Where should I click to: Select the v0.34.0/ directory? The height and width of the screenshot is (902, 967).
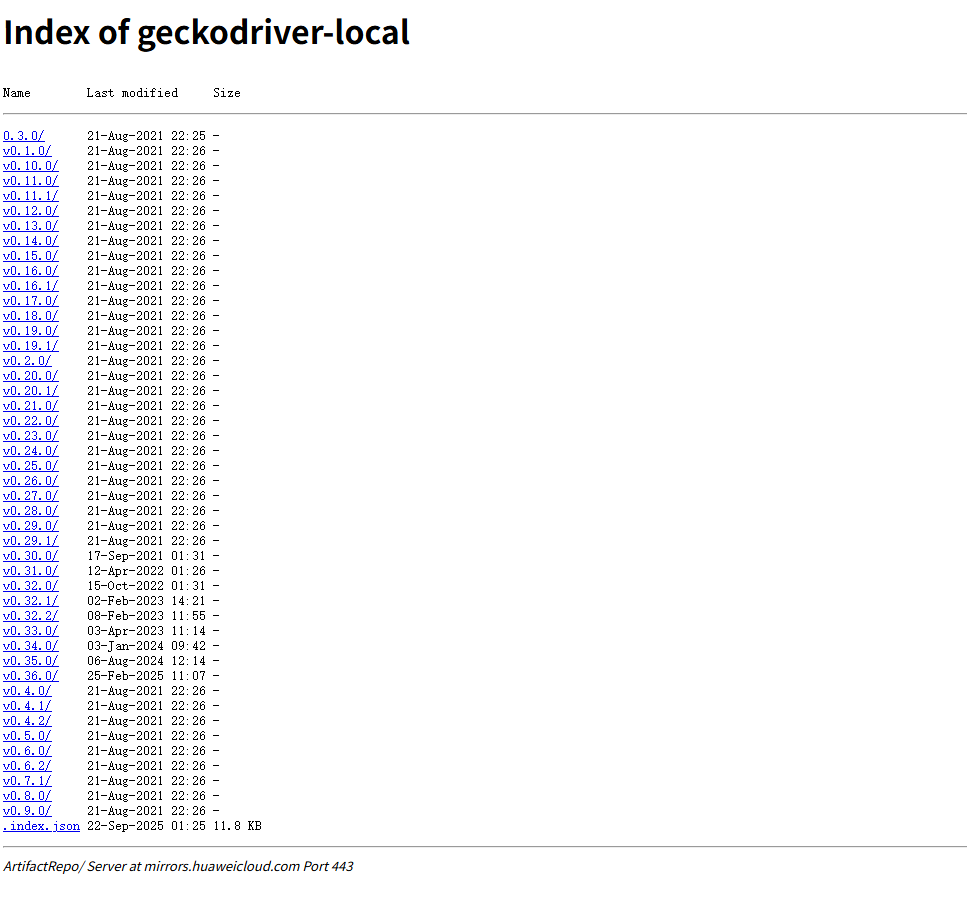coord(30,646)
